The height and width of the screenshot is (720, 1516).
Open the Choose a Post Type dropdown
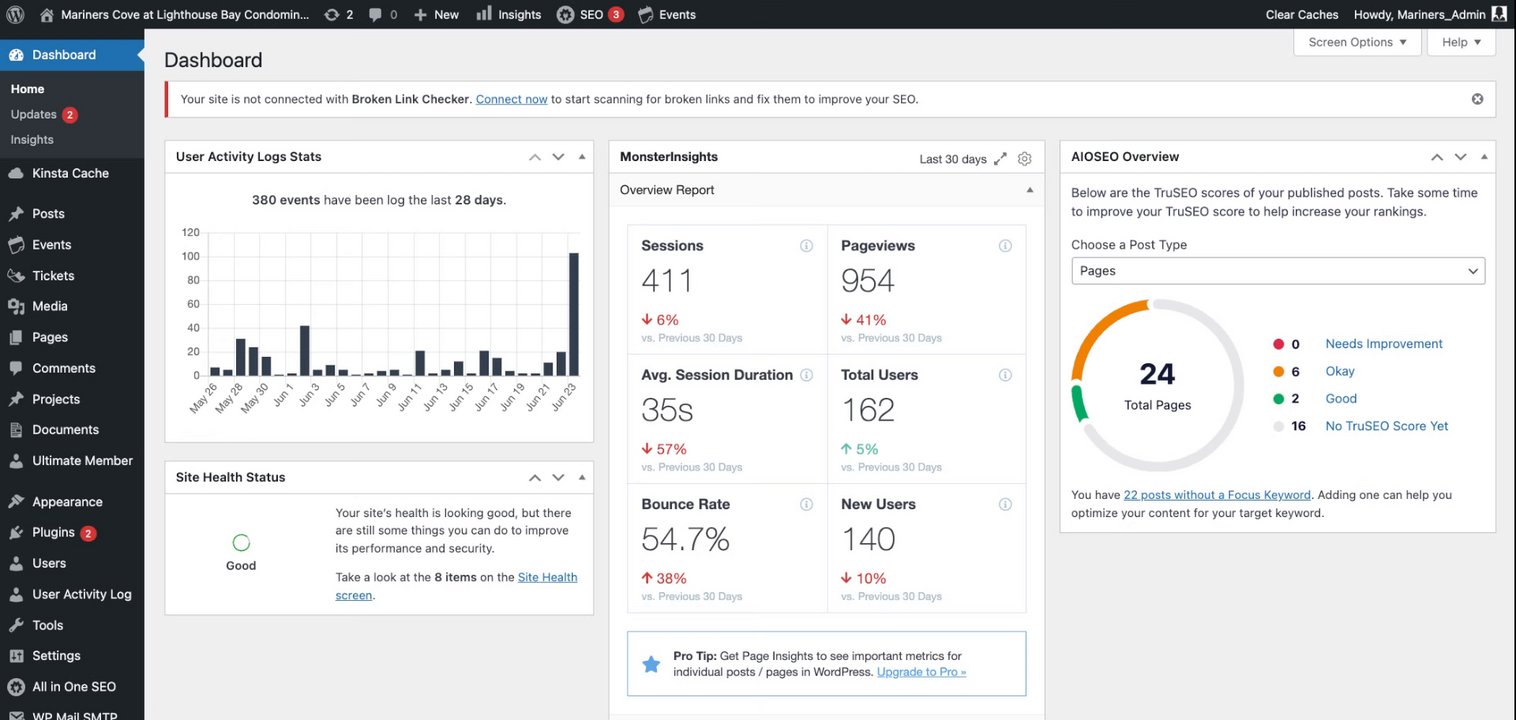click(1278, 271)
